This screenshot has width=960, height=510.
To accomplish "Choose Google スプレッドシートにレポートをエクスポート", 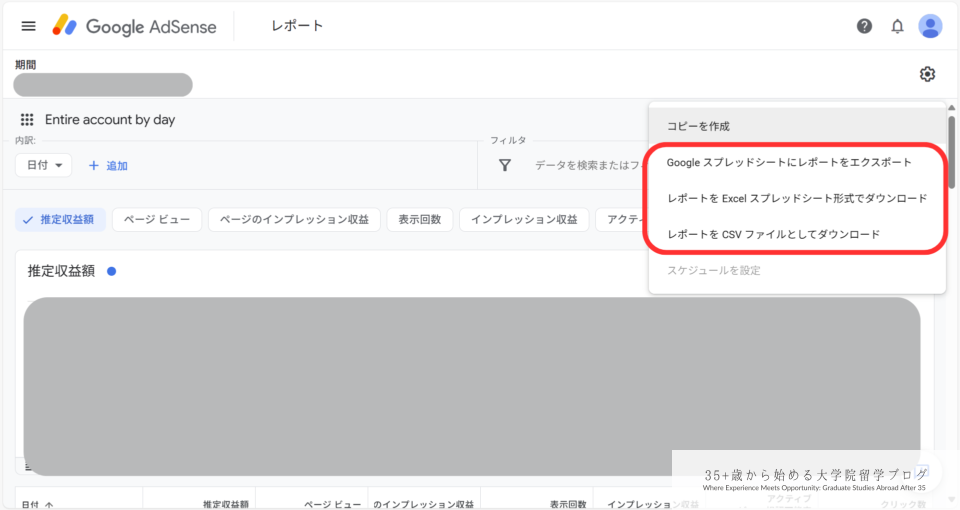I will pos(789,162).
